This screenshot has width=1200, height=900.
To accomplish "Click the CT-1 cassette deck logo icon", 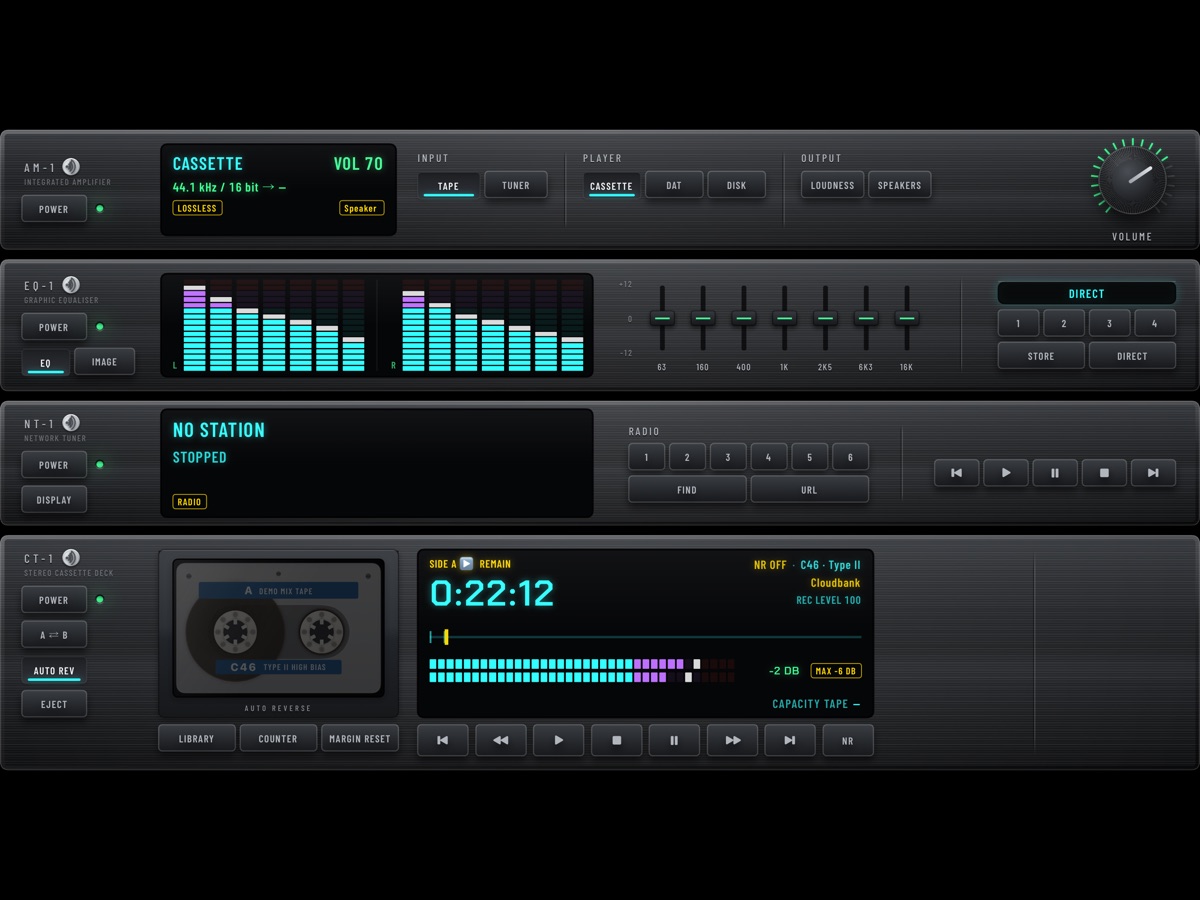I will pos(71,558).
